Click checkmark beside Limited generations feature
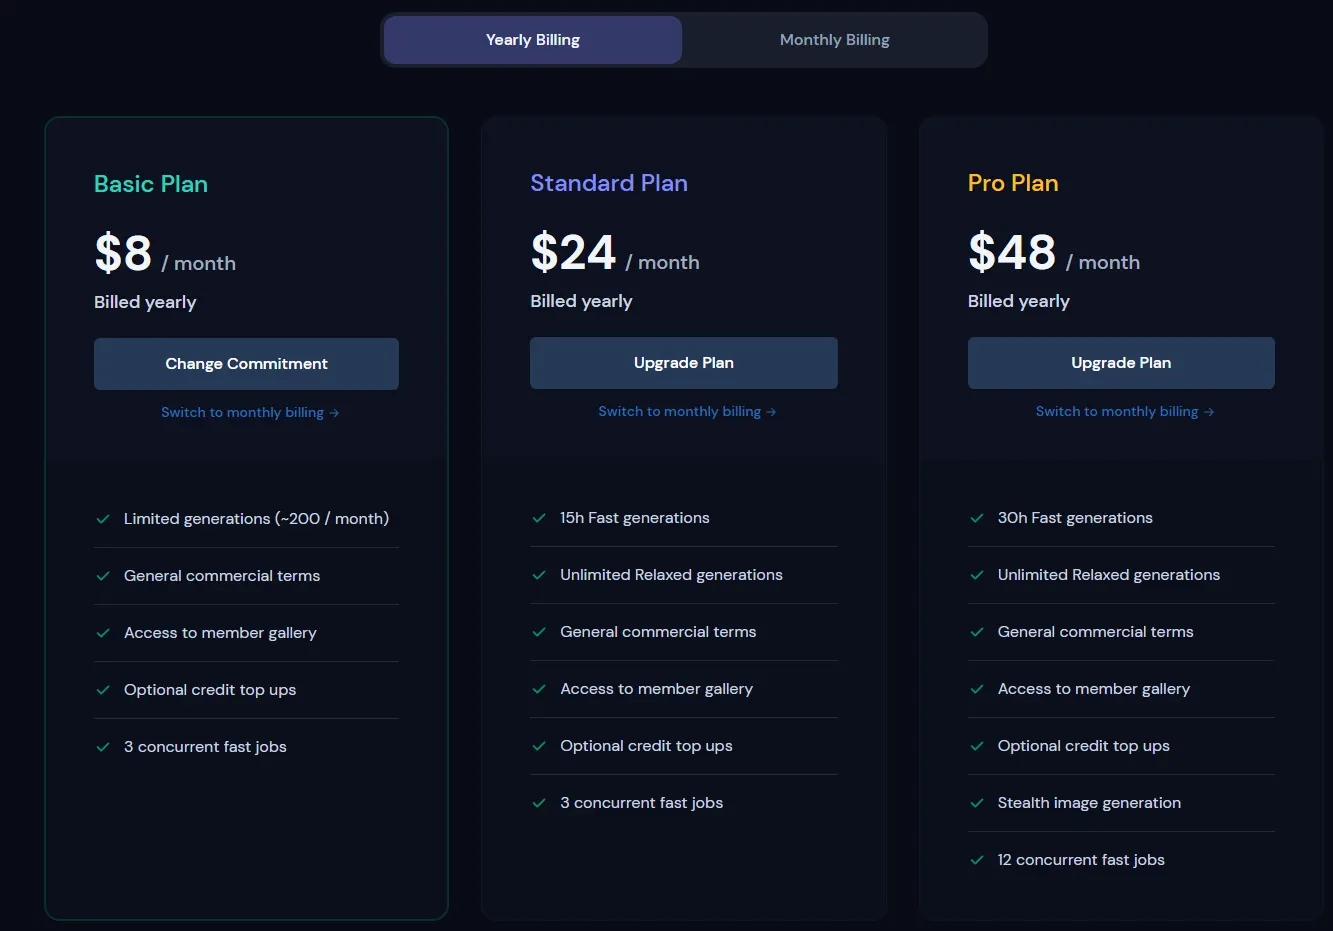1333x931 pixels. click(103, 519)
